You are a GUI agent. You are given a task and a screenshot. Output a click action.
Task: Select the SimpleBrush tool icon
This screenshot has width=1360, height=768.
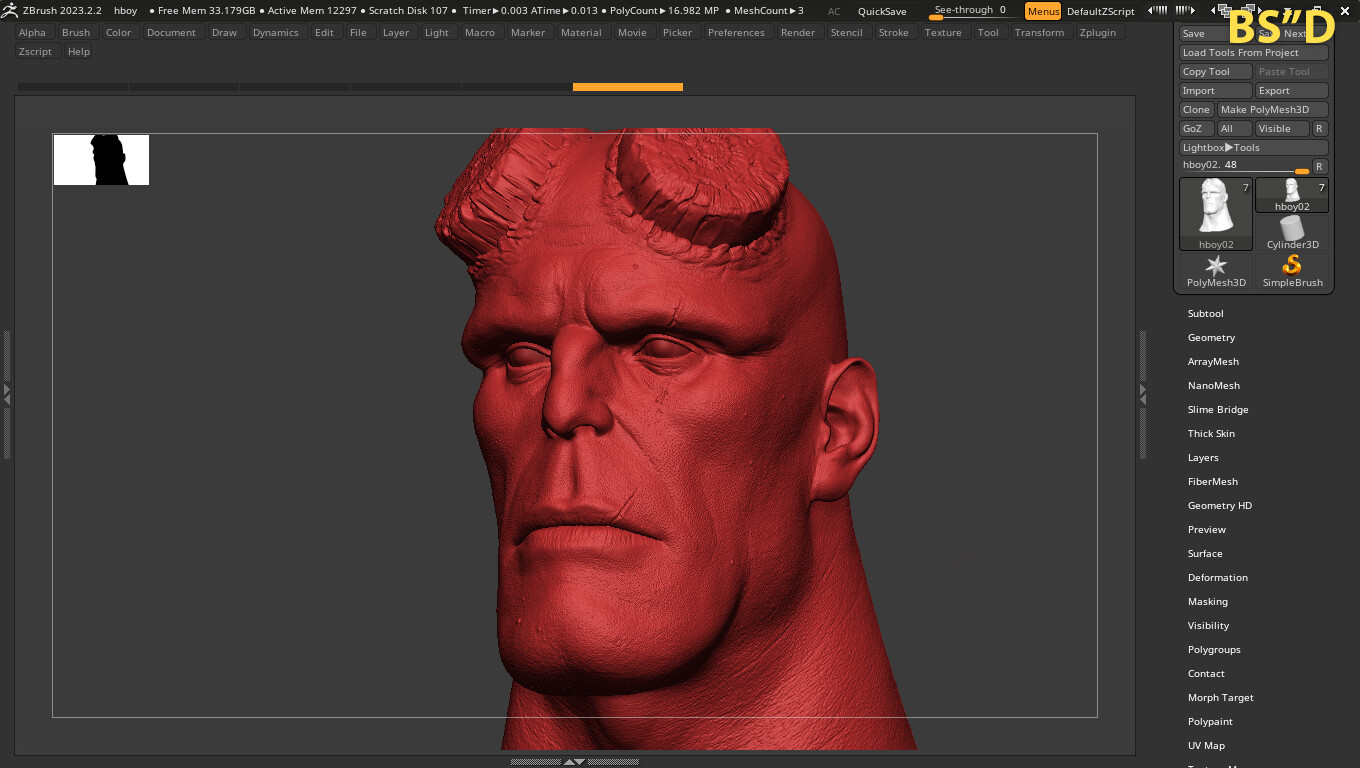click(1292, 271)
